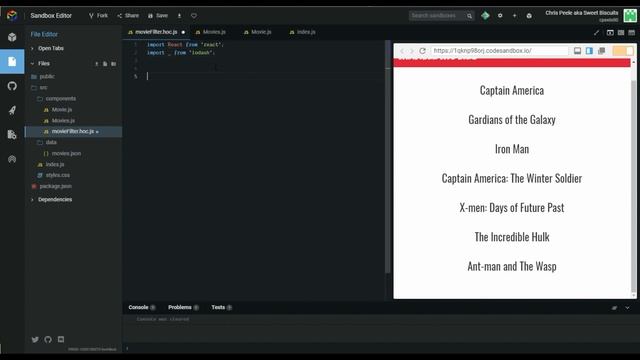Go forward in the preview browser
Screen dimensions: 640x360
(412, 51)
